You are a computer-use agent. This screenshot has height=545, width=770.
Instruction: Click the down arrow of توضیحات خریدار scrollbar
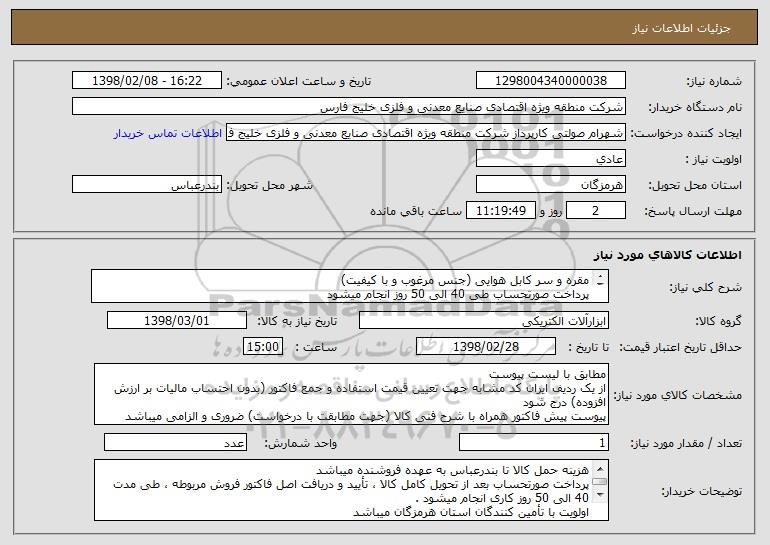pyautogui.click(x=599, y=496)
